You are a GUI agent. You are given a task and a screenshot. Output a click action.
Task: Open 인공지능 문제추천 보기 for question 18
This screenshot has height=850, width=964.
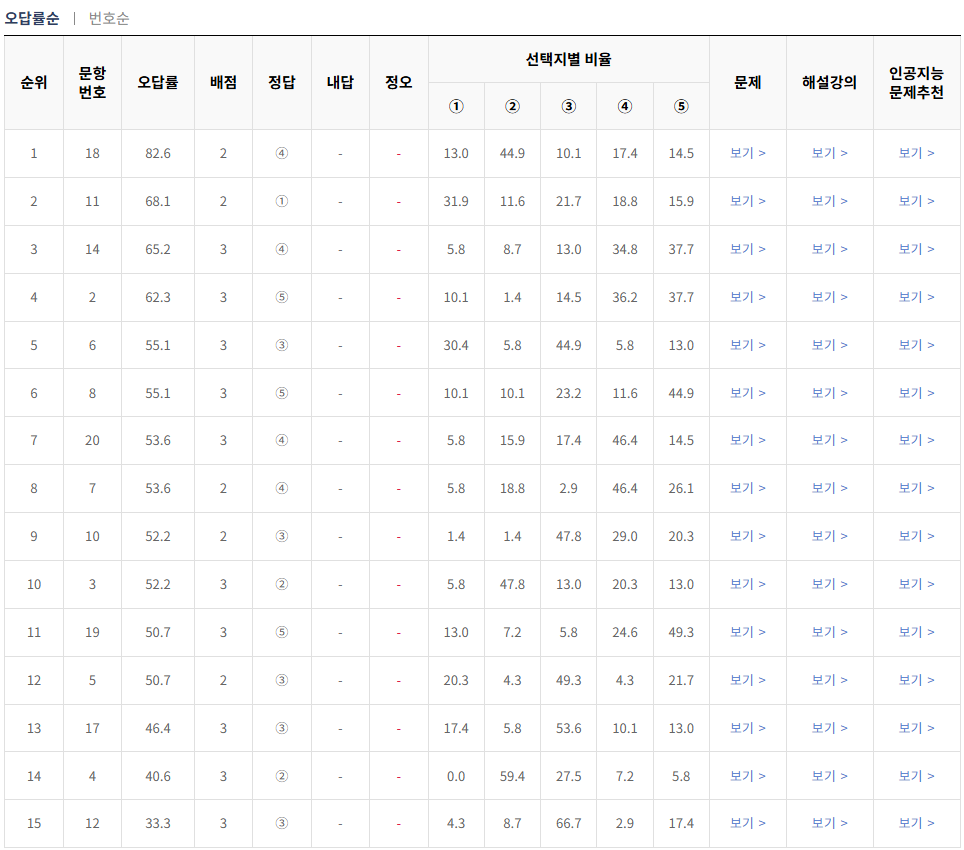[916, 153]
